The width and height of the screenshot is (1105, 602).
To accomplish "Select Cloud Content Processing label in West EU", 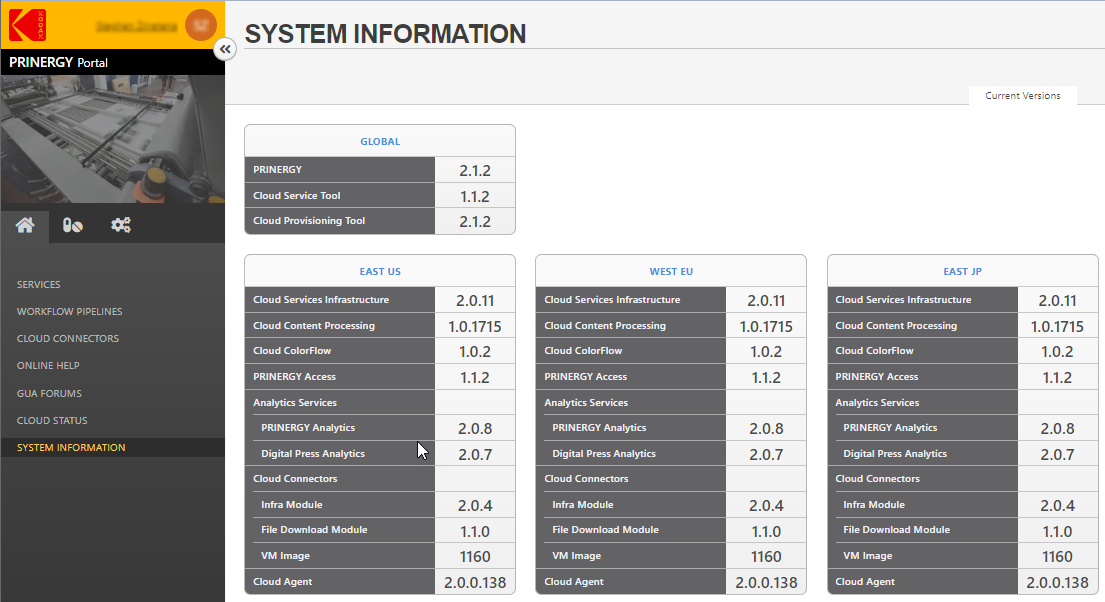I will (605, 326).
